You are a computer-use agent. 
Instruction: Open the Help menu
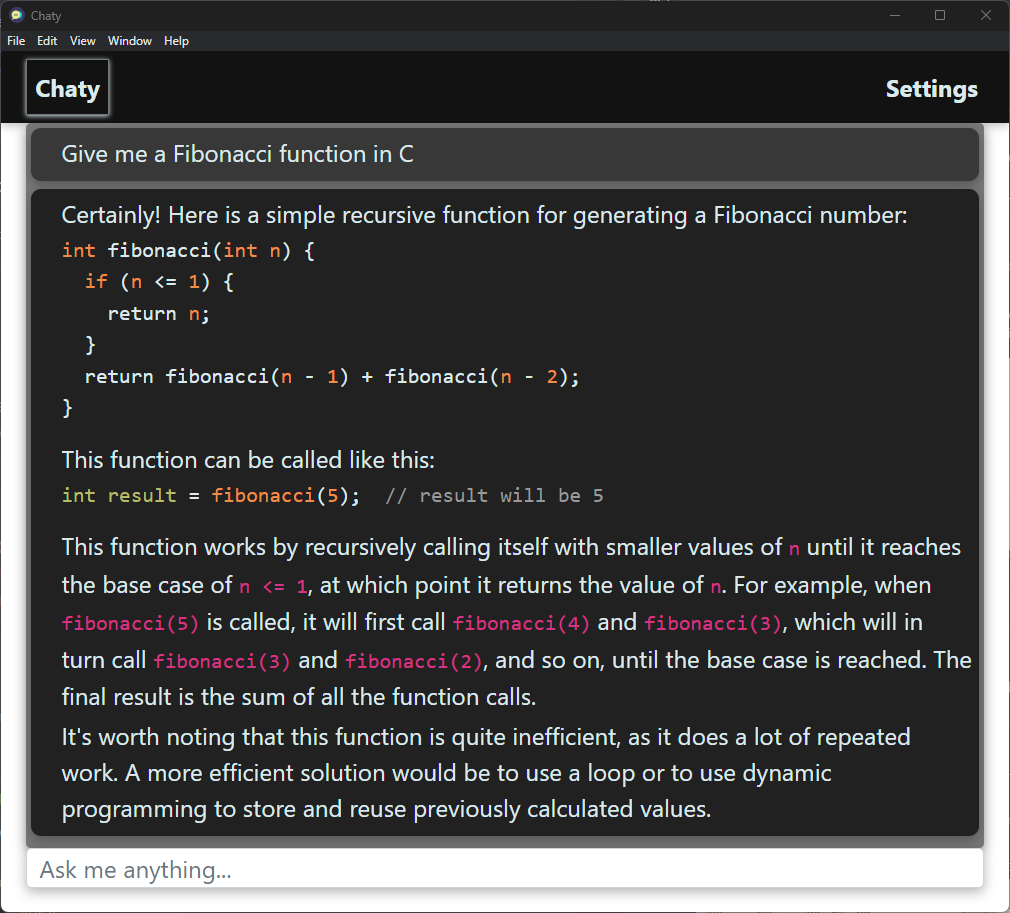tap(176, 41)
